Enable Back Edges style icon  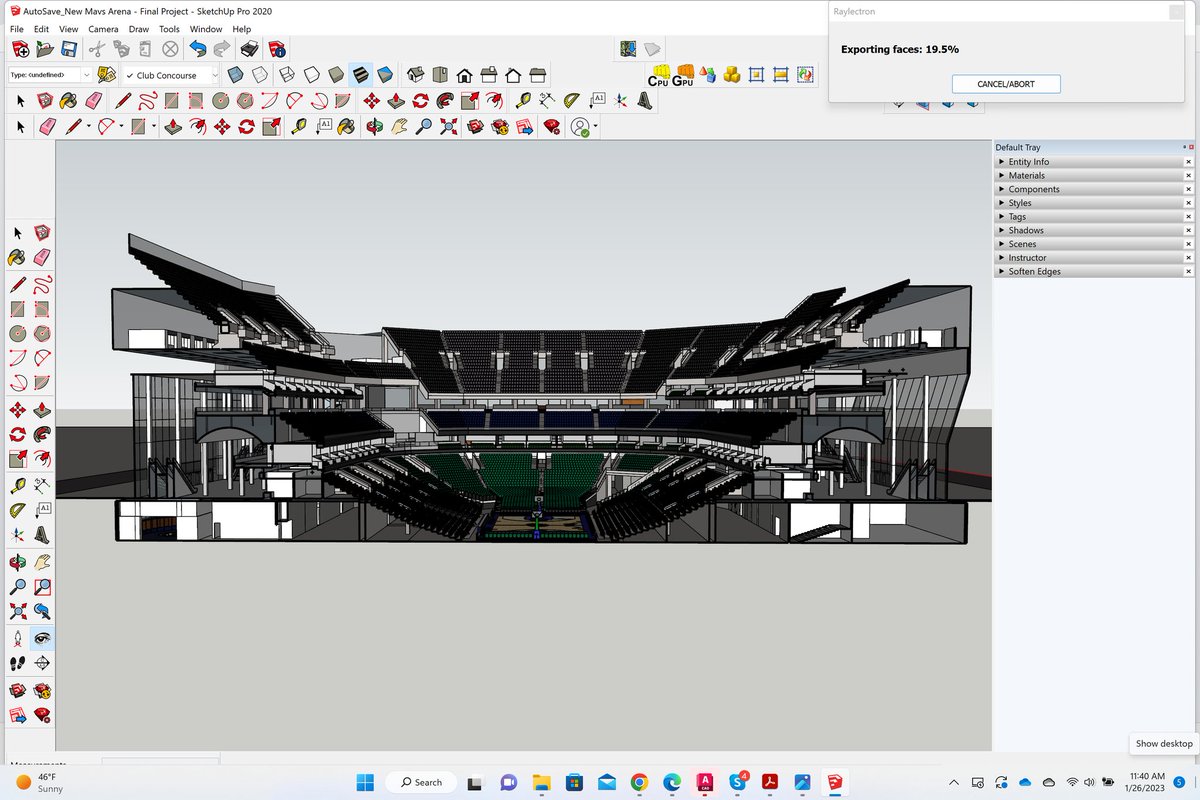pyautogui.click(x=259, y=75)
